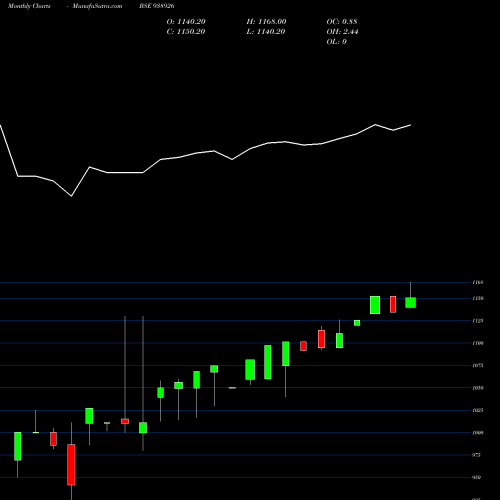This screenshot has width=500, height=500.
Task: Click the 'OH: 2.44' reading
Action: (342, 32)
